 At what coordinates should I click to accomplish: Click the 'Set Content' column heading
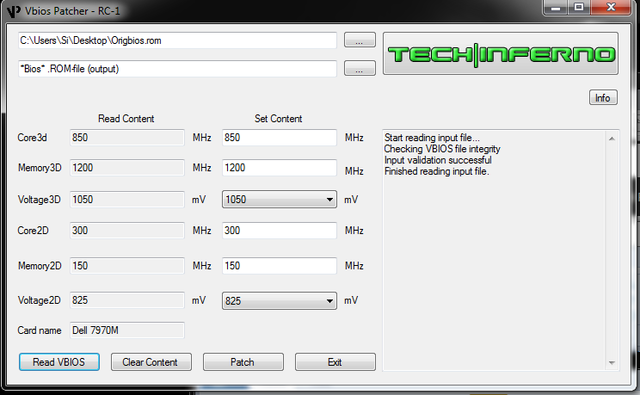(x=278, y=119)
